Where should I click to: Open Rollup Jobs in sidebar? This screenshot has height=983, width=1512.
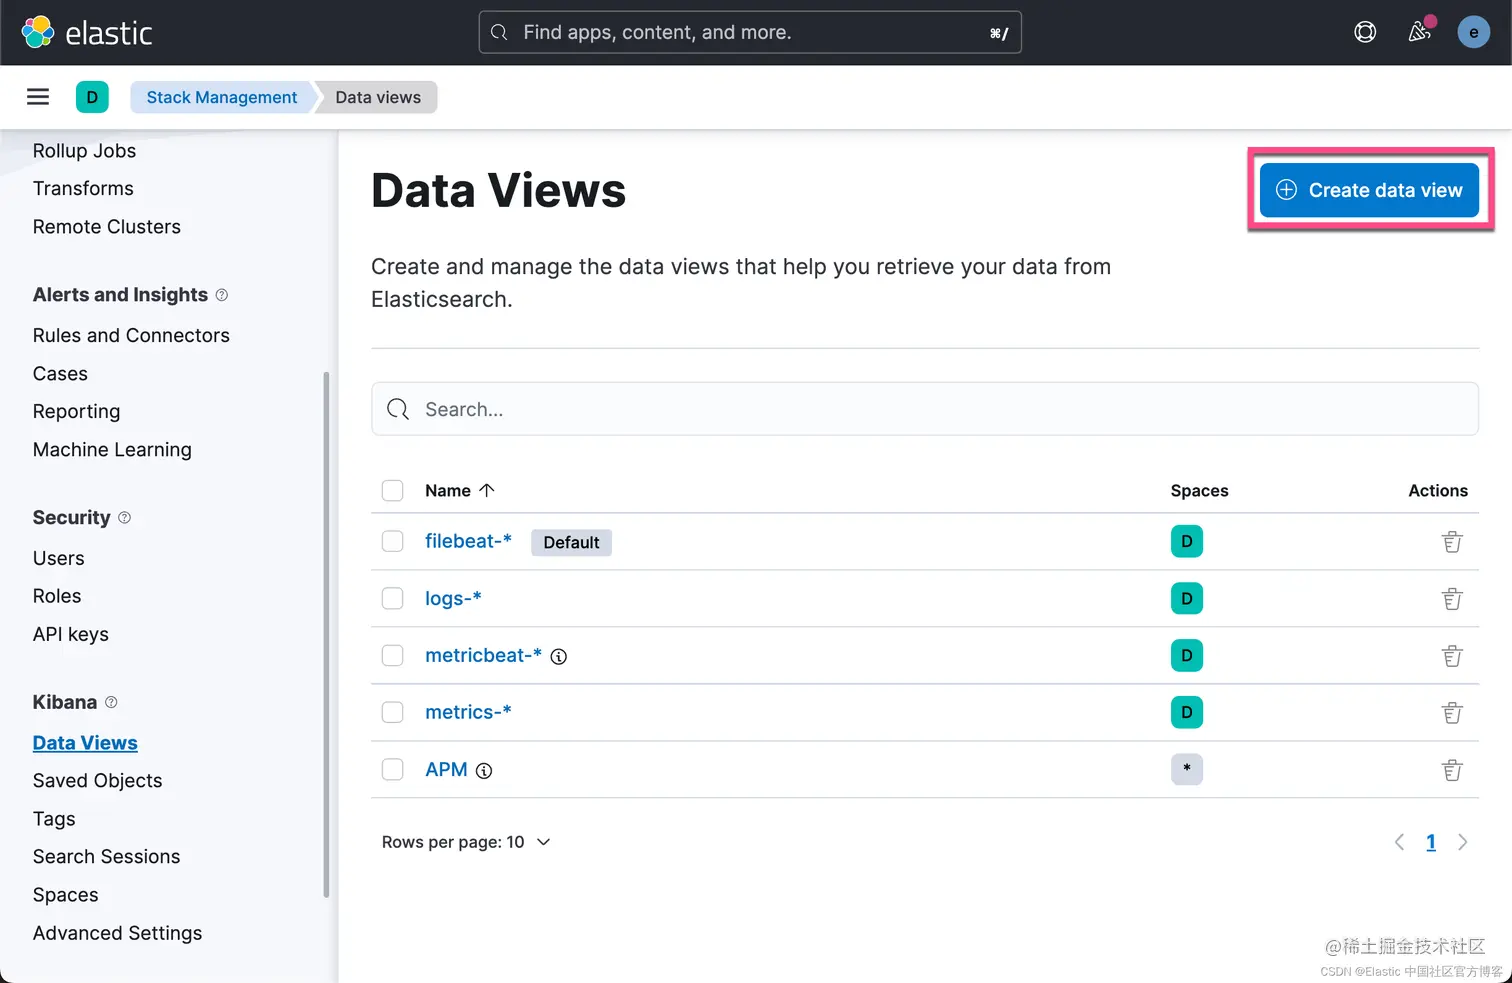pos(84,151)
